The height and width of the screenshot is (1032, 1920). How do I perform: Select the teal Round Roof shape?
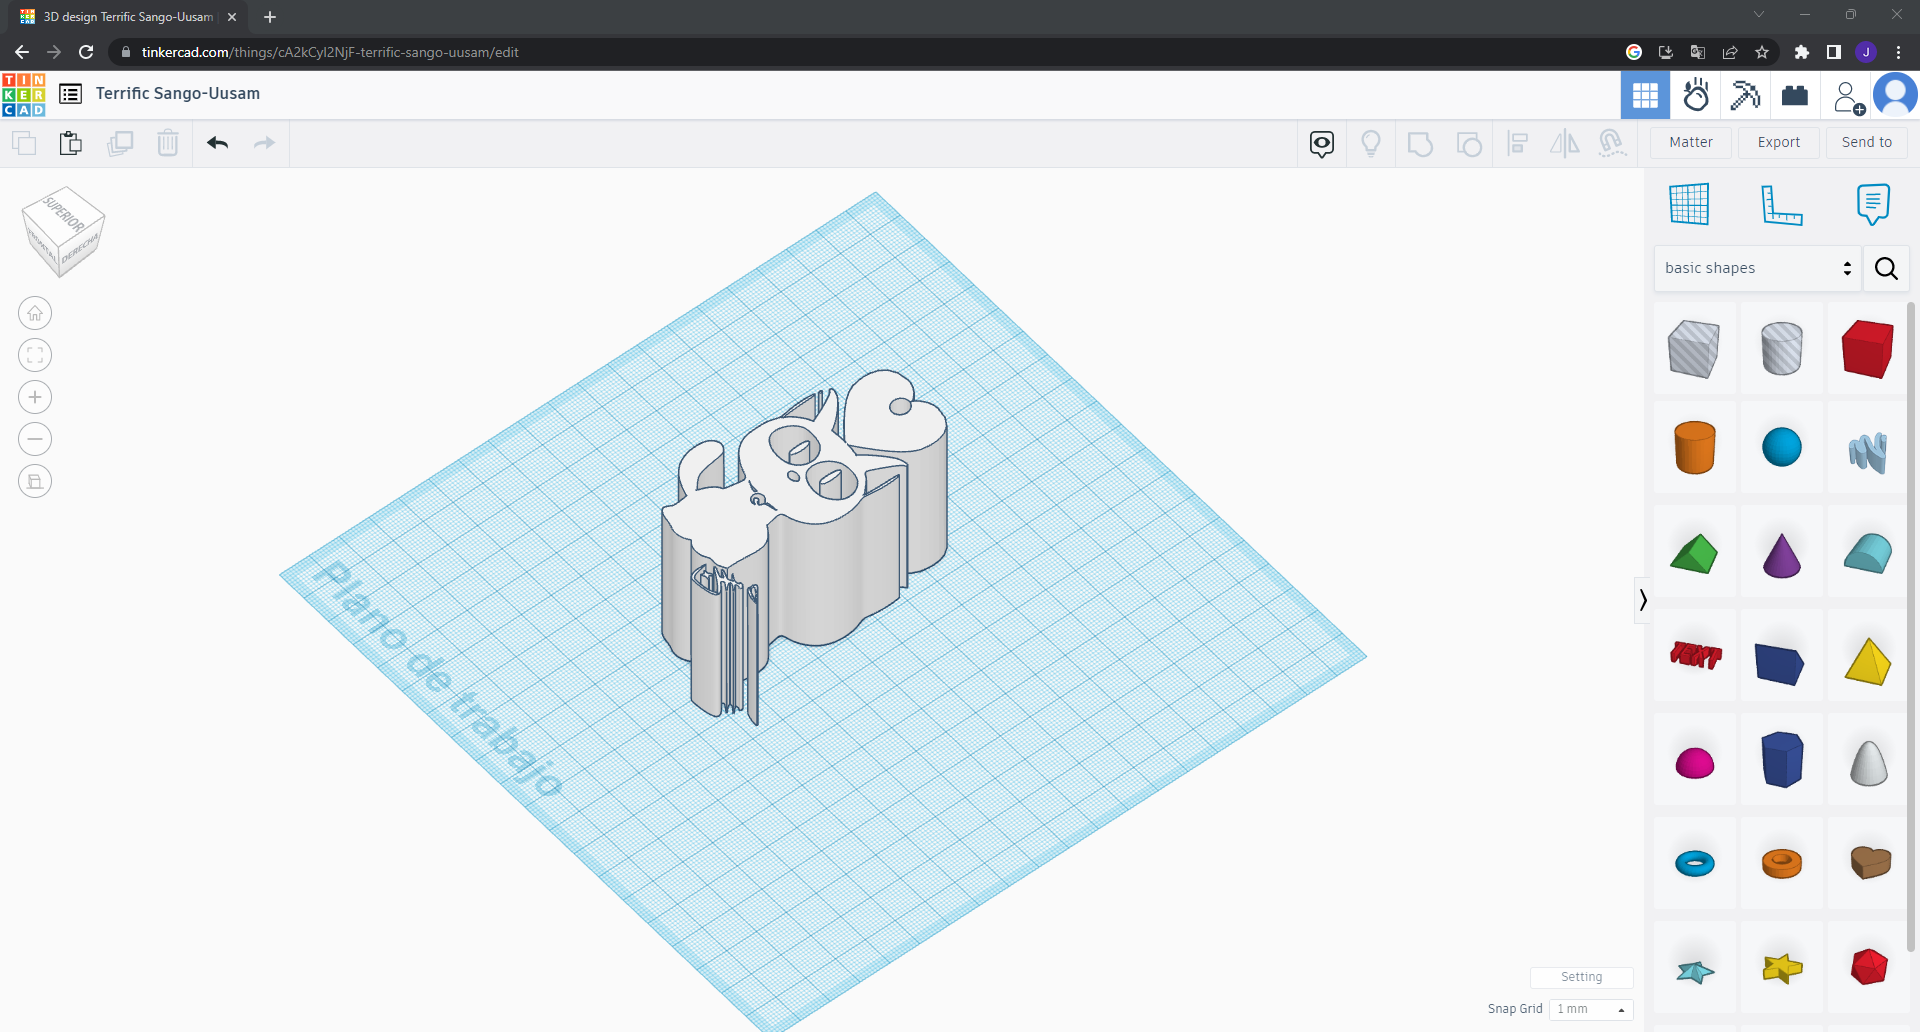[1868, 554]
